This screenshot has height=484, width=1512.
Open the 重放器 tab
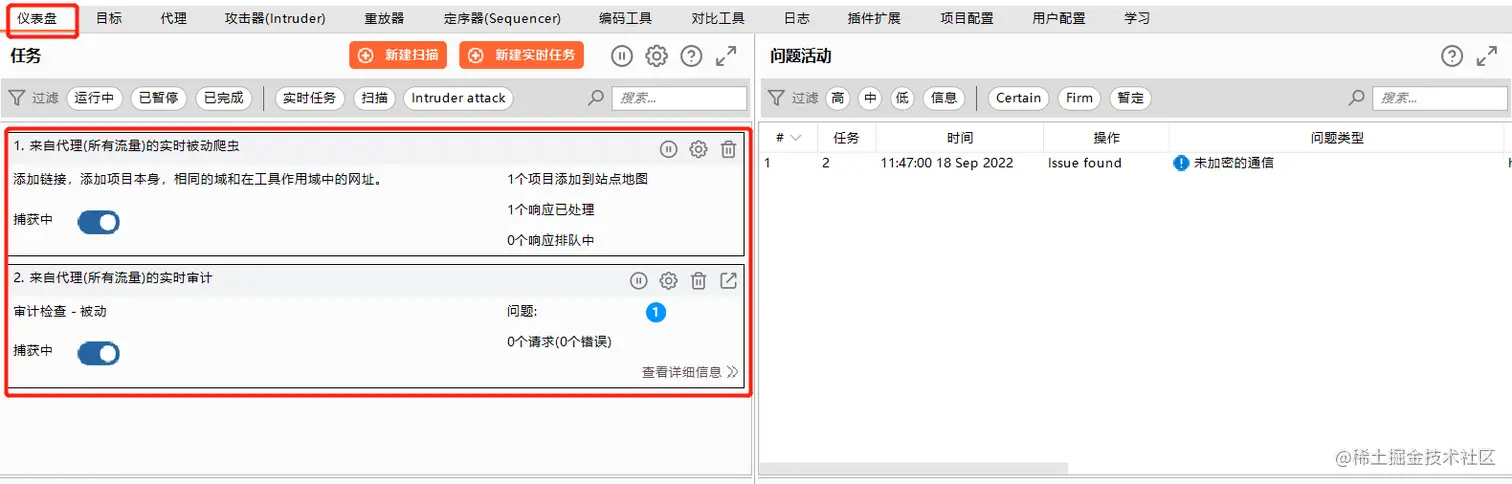385,19
